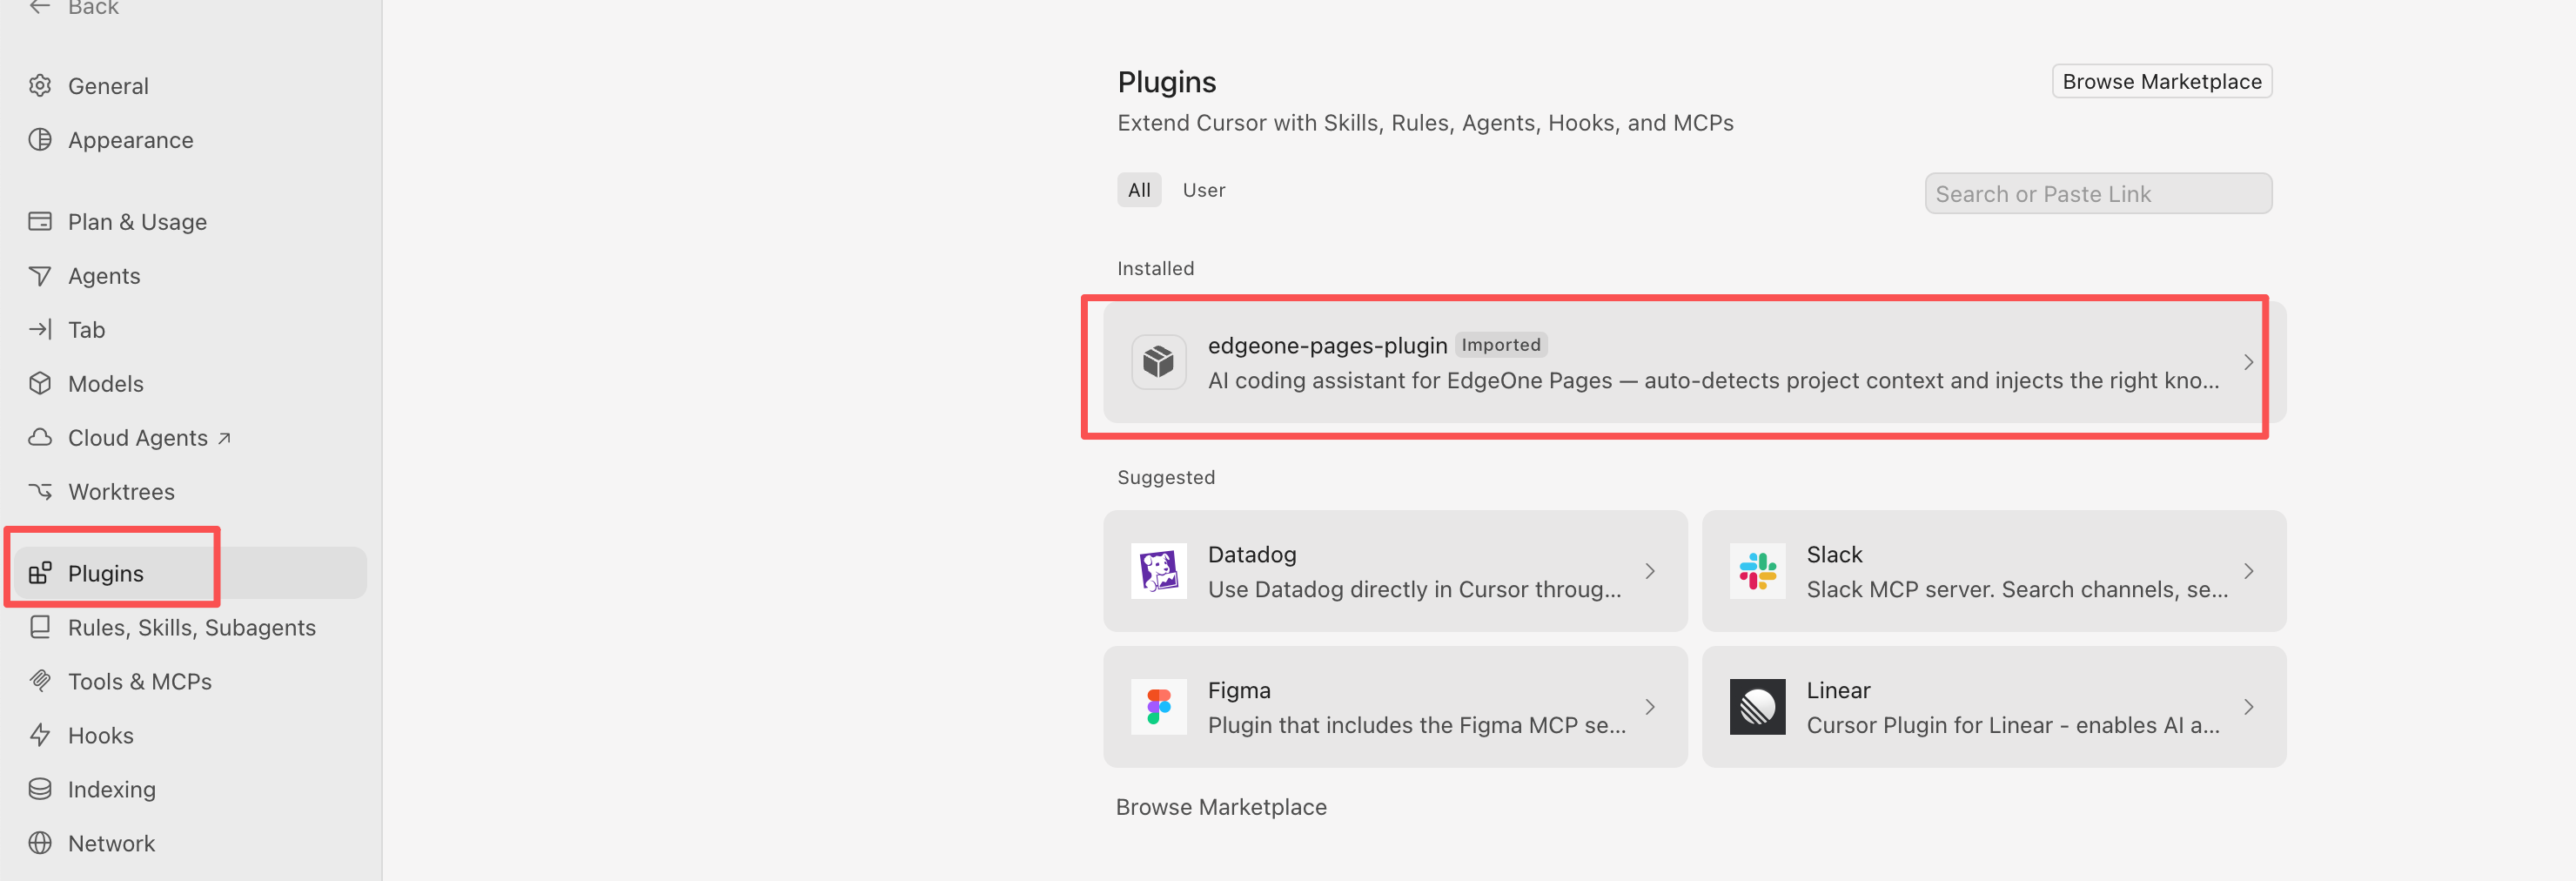Switch to the User tab

pyautogui.click(x=1203, y=190)
